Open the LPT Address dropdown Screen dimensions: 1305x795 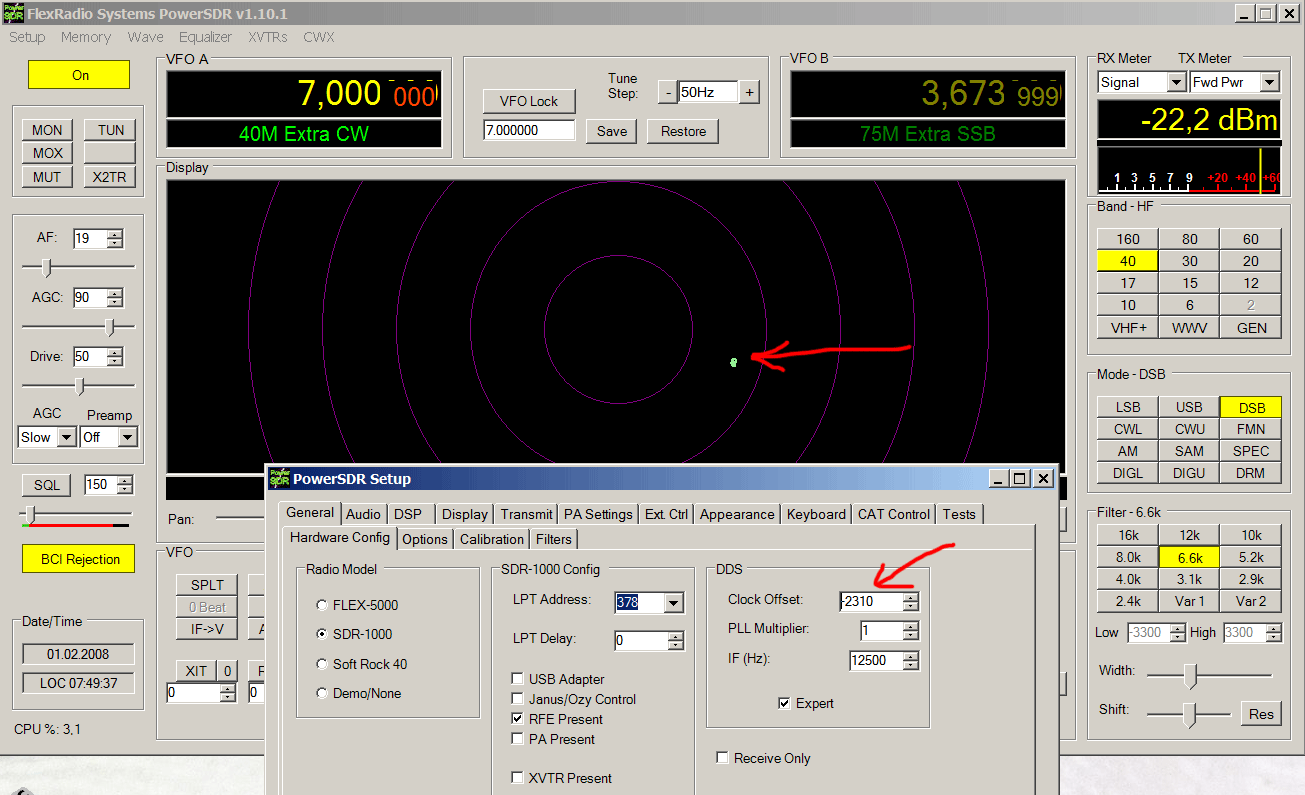click(x=673, y=603)
